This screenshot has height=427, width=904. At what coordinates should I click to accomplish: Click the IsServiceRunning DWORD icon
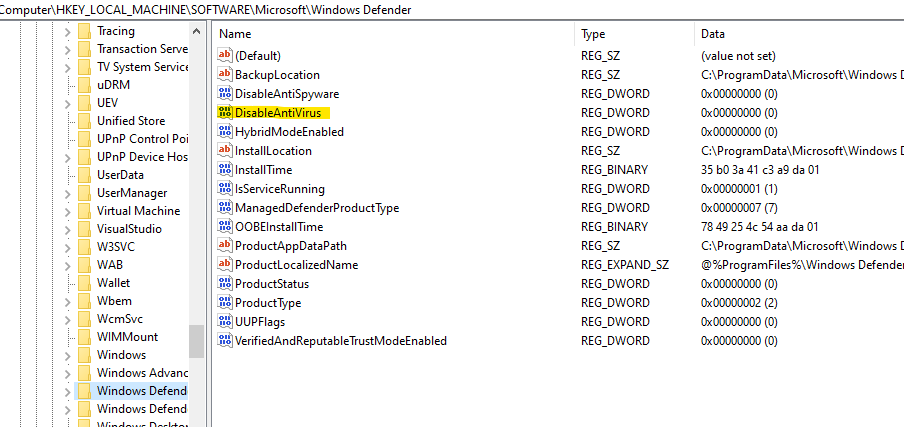224,188
